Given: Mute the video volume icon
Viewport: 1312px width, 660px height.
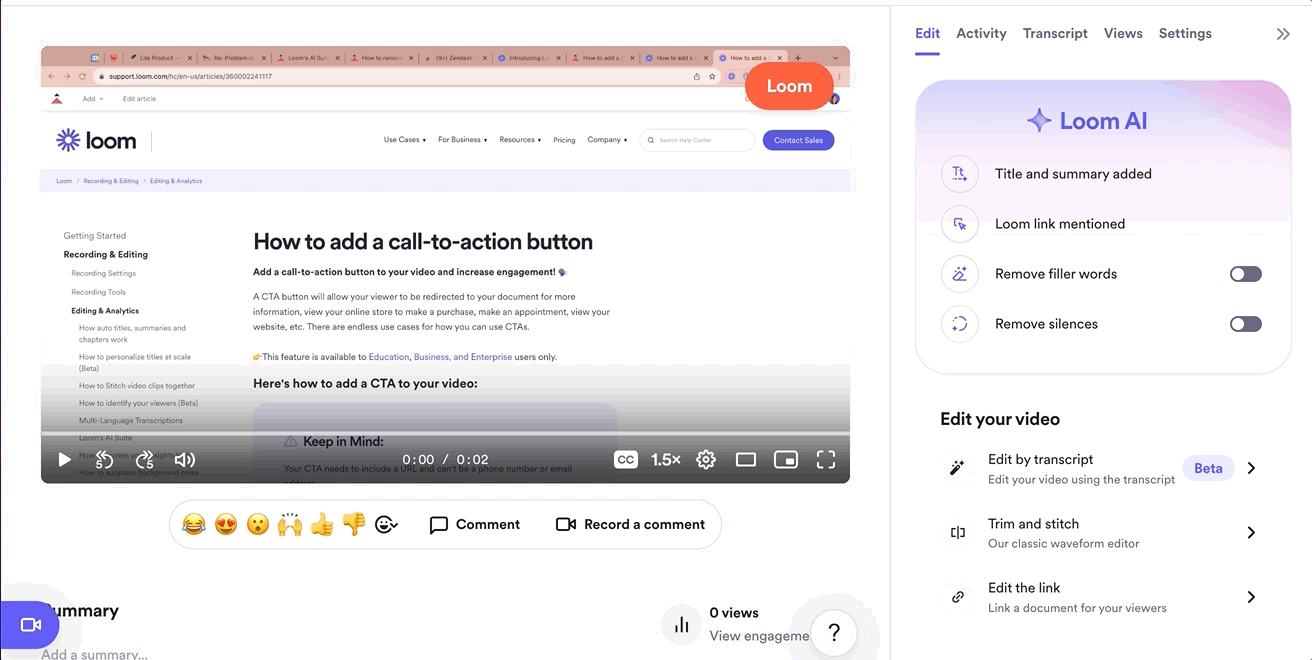Looking at the screenshot, I should [x=184, y=459].
